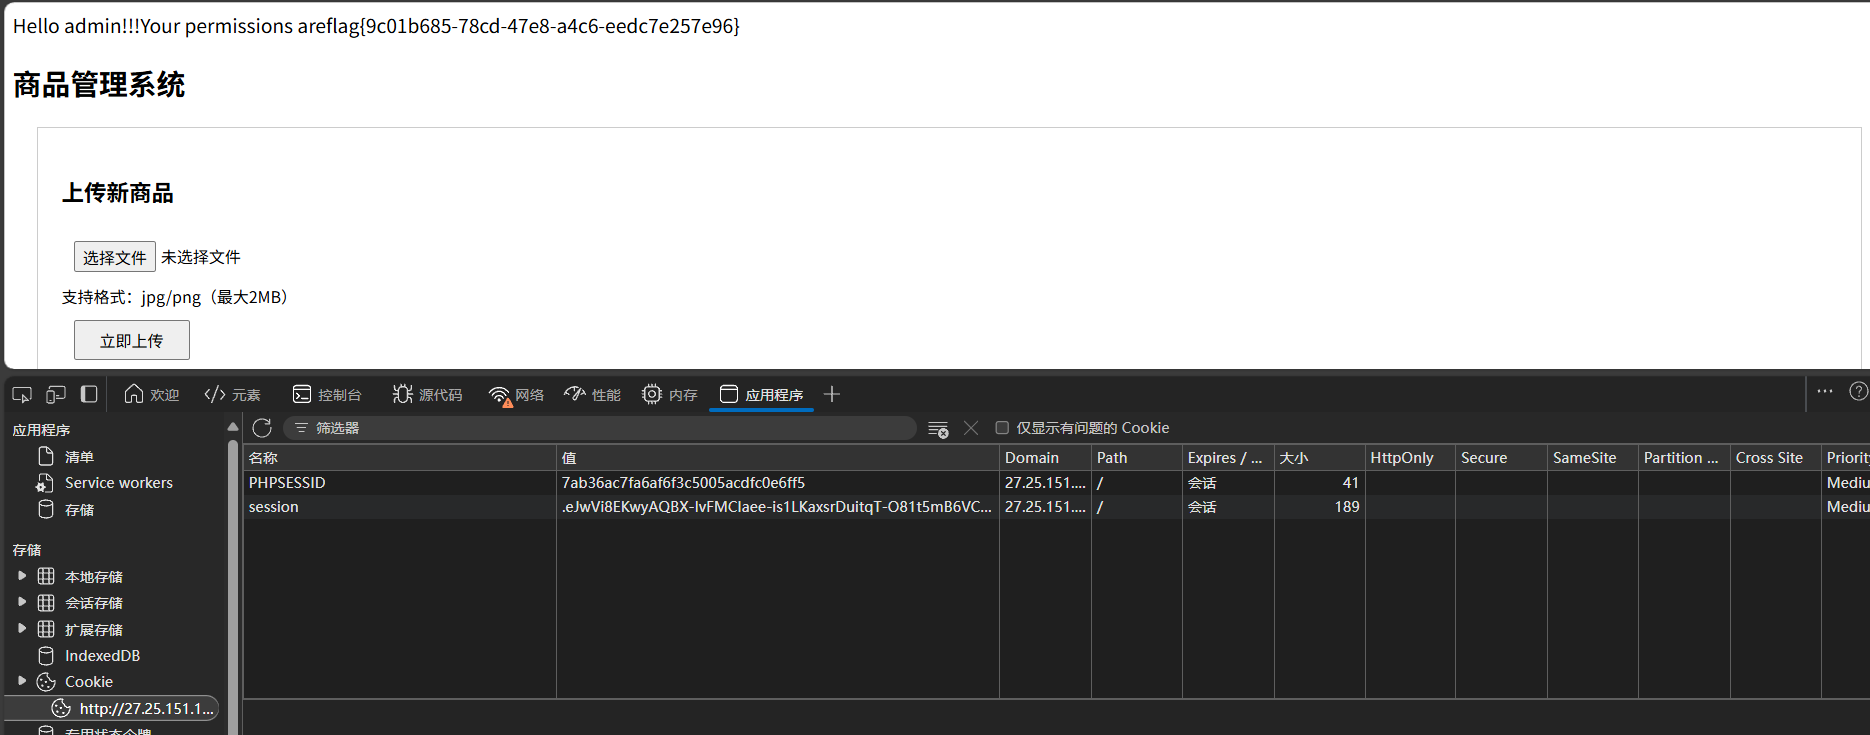Sort by the Path column header
This screenshot has height=735, width=1870.
point(1136,458)
